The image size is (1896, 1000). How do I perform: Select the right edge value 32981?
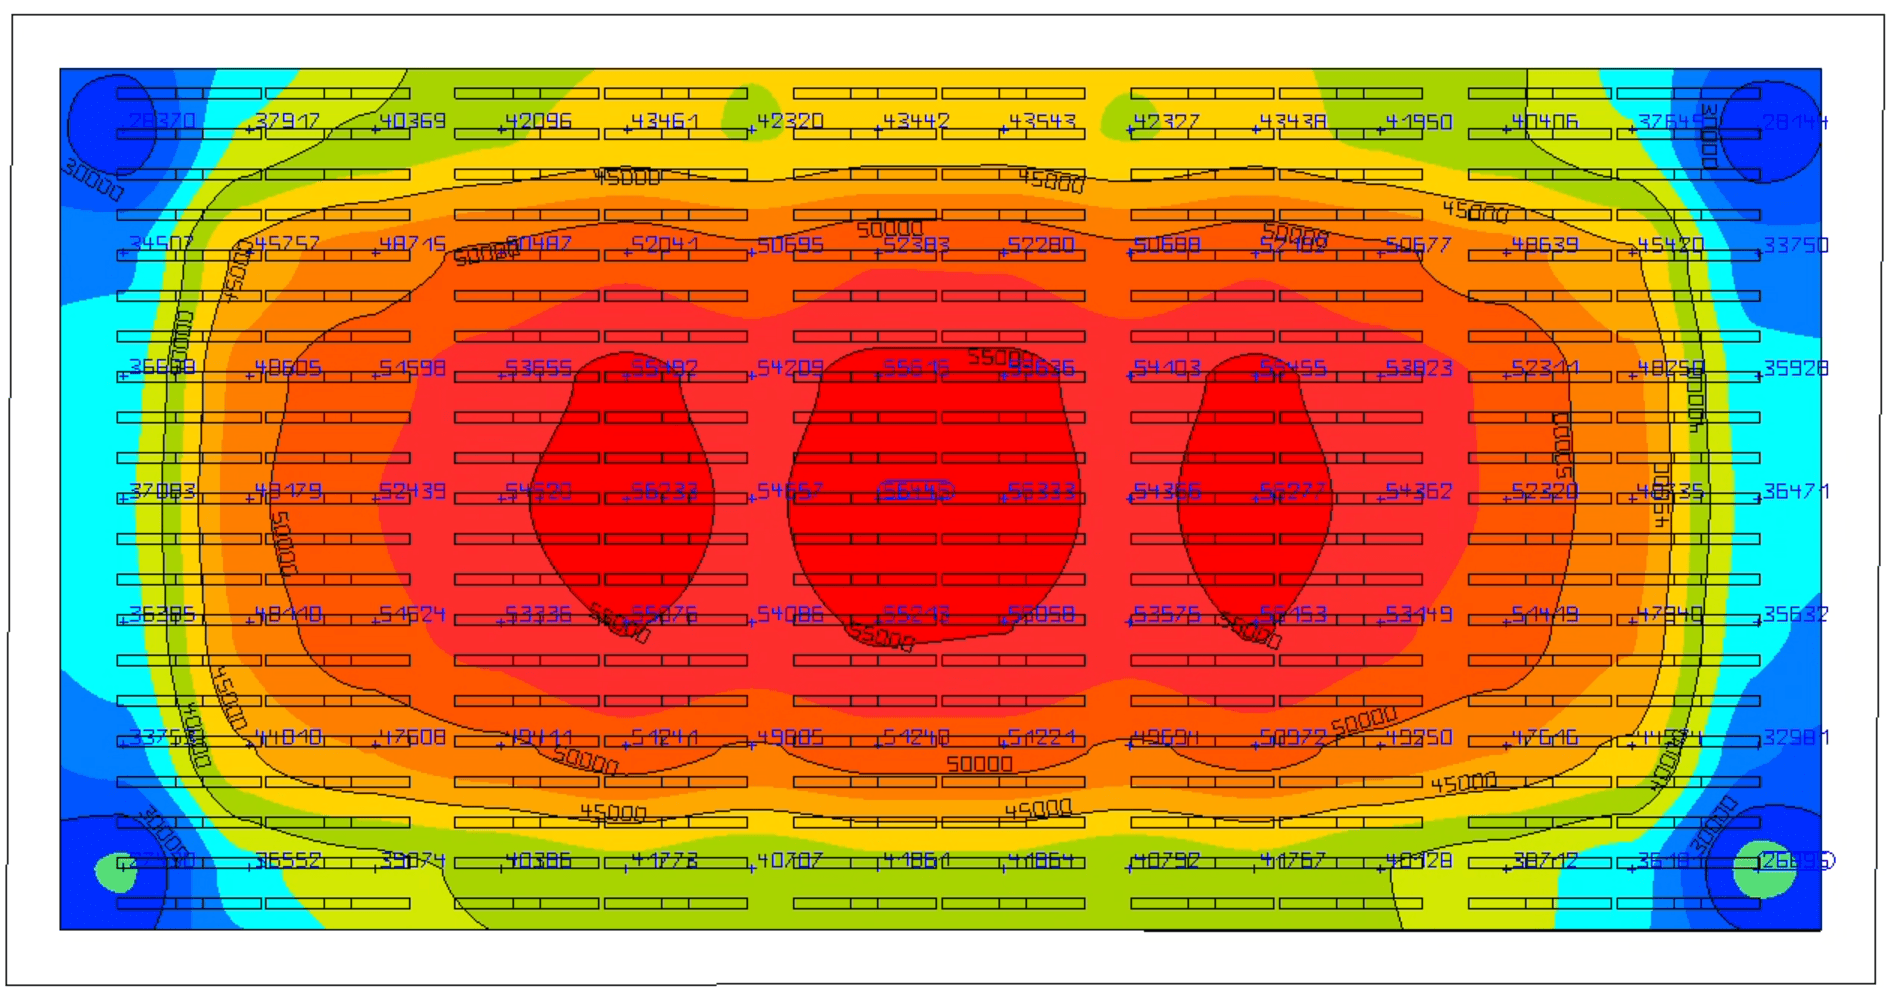coord(1796,737)
